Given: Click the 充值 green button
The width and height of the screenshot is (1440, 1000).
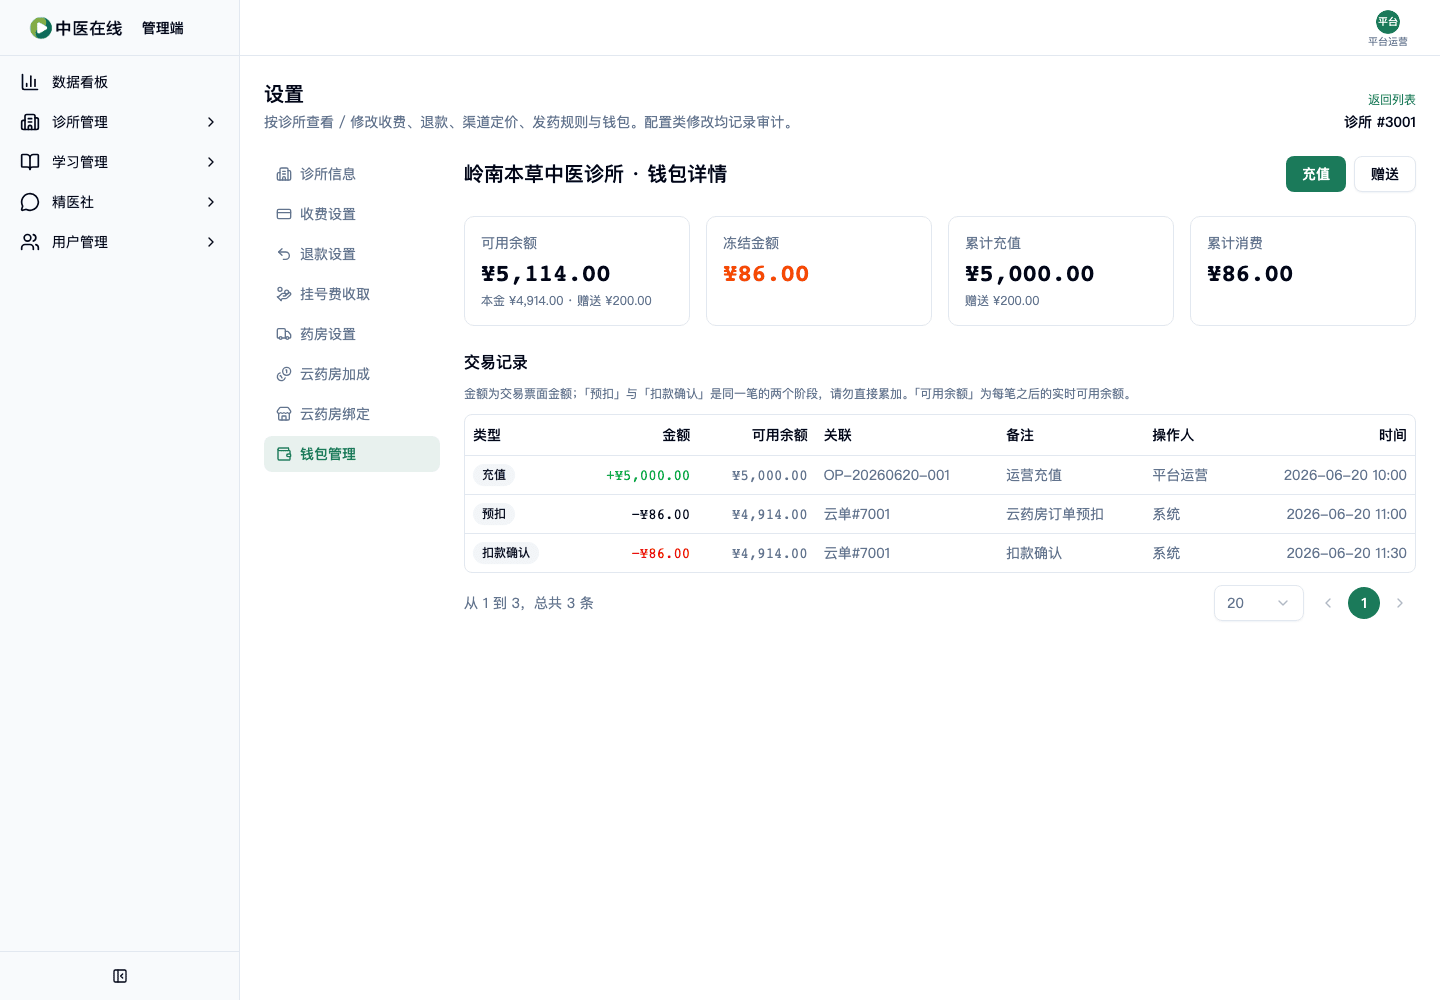Looking at the screenshot, I should click(x=1316, y=174).
